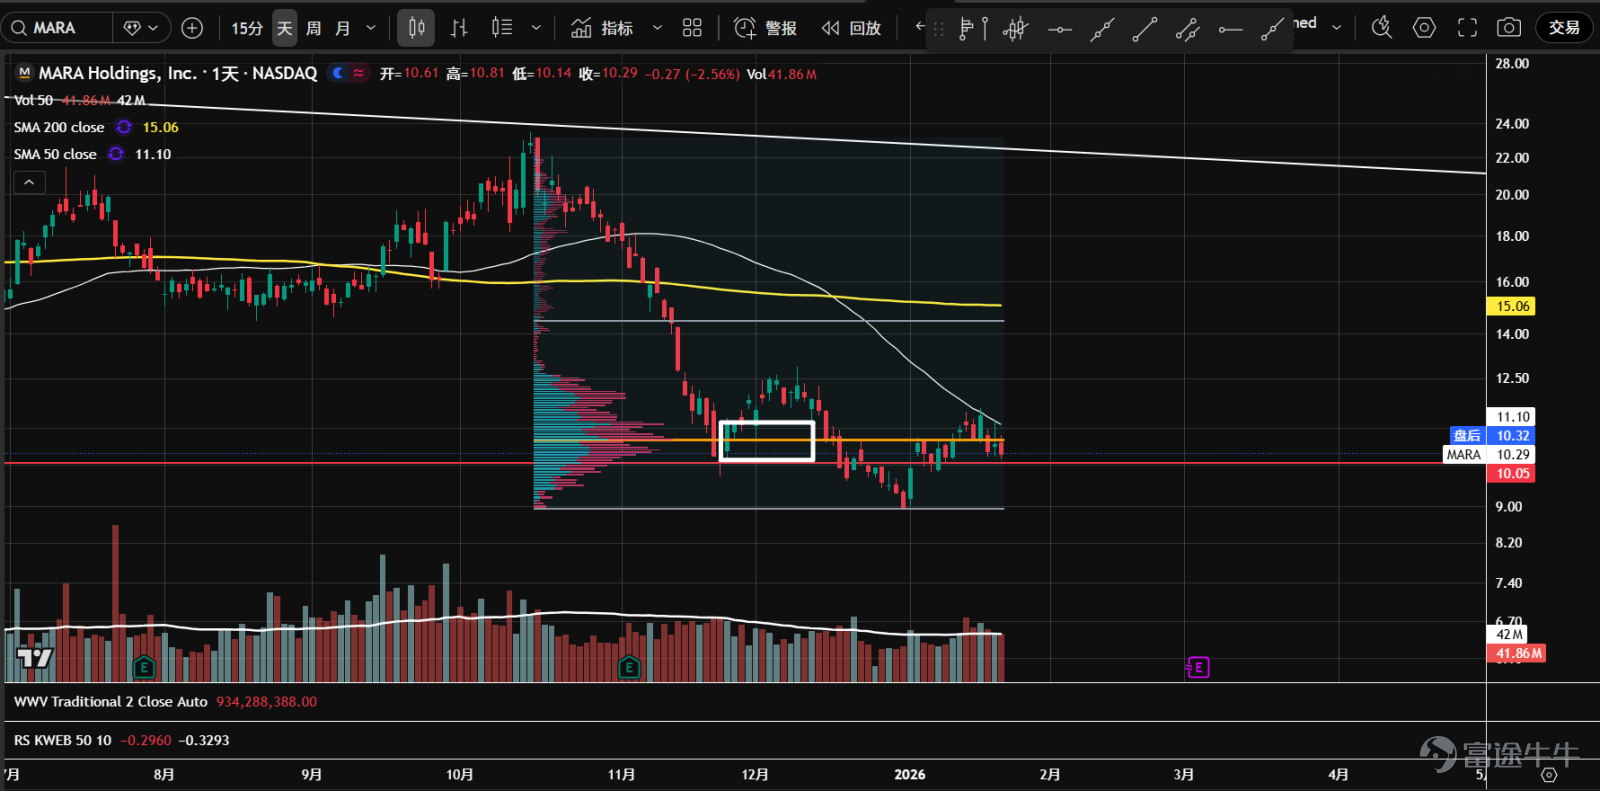
Task: Click the TradingView logo
Action: coord(35,657)
